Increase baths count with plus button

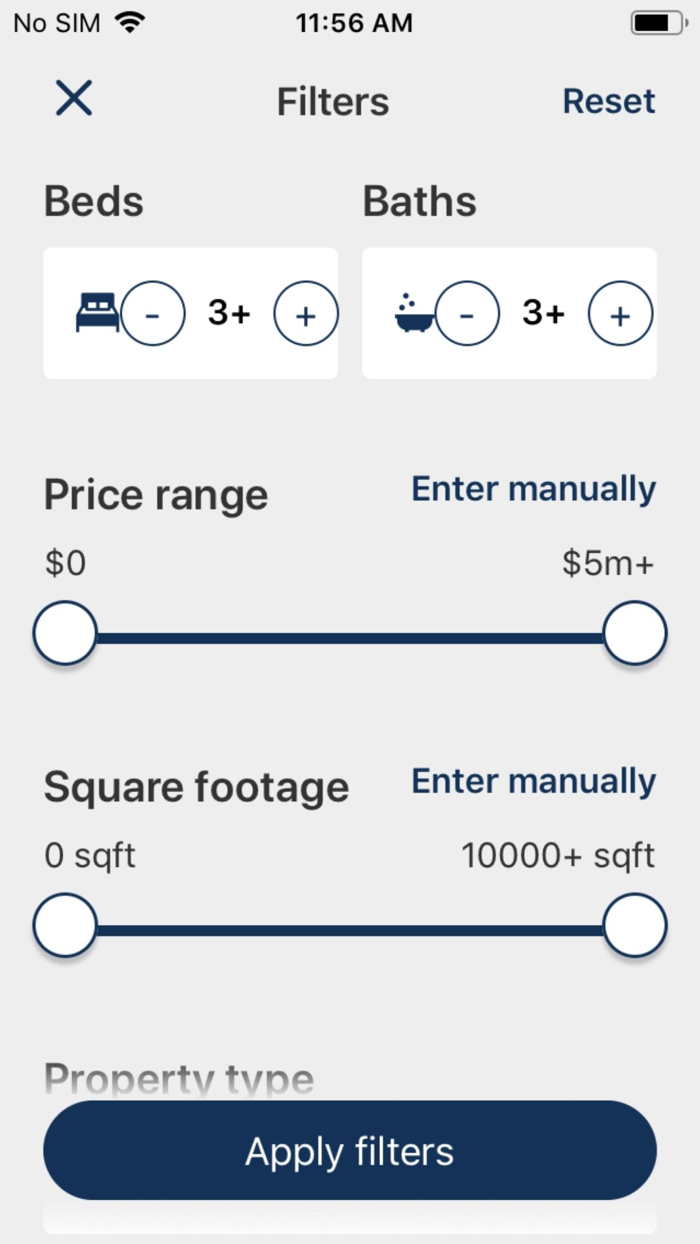click(620, 314)
